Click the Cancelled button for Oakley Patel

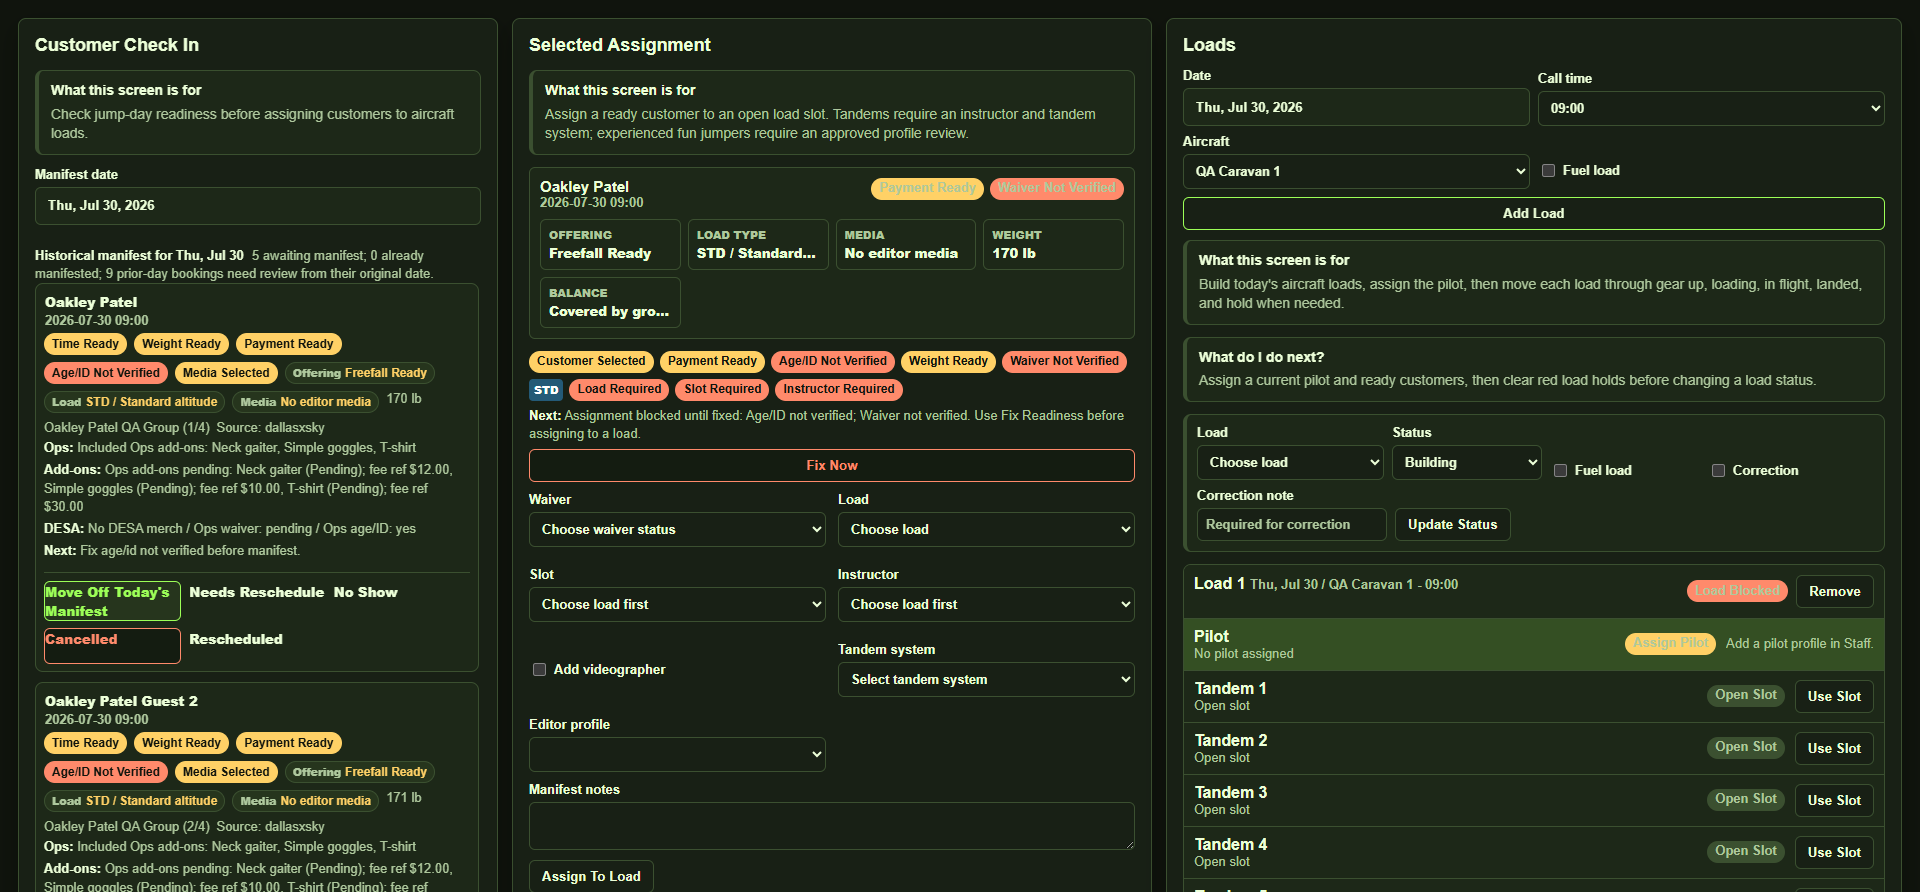pos(112,646)
